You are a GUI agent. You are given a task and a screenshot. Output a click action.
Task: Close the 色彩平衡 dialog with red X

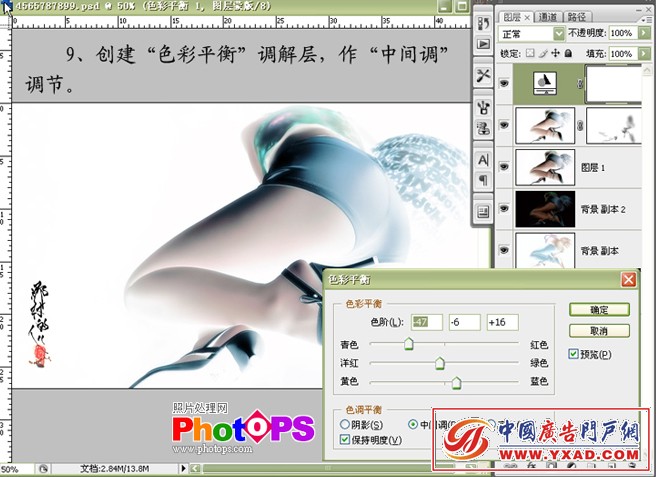coord(628,279)
